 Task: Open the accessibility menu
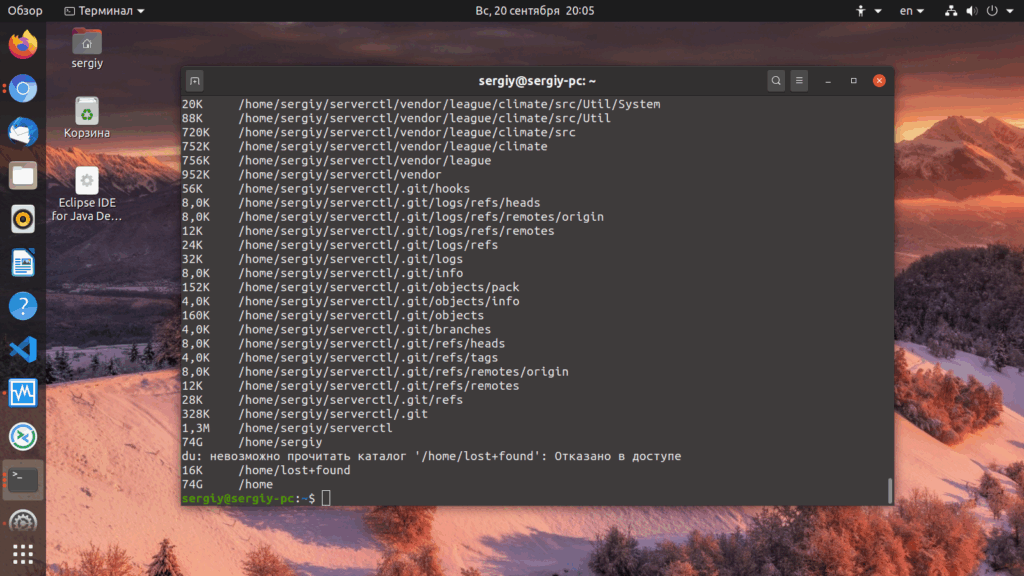pos(868,10)
